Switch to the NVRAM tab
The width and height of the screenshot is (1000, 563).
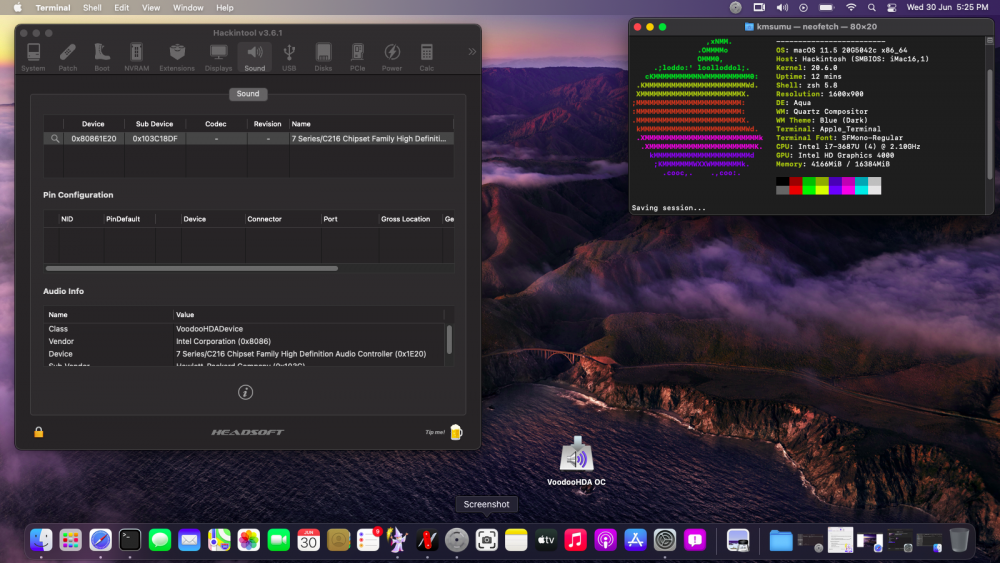(136, 57)
